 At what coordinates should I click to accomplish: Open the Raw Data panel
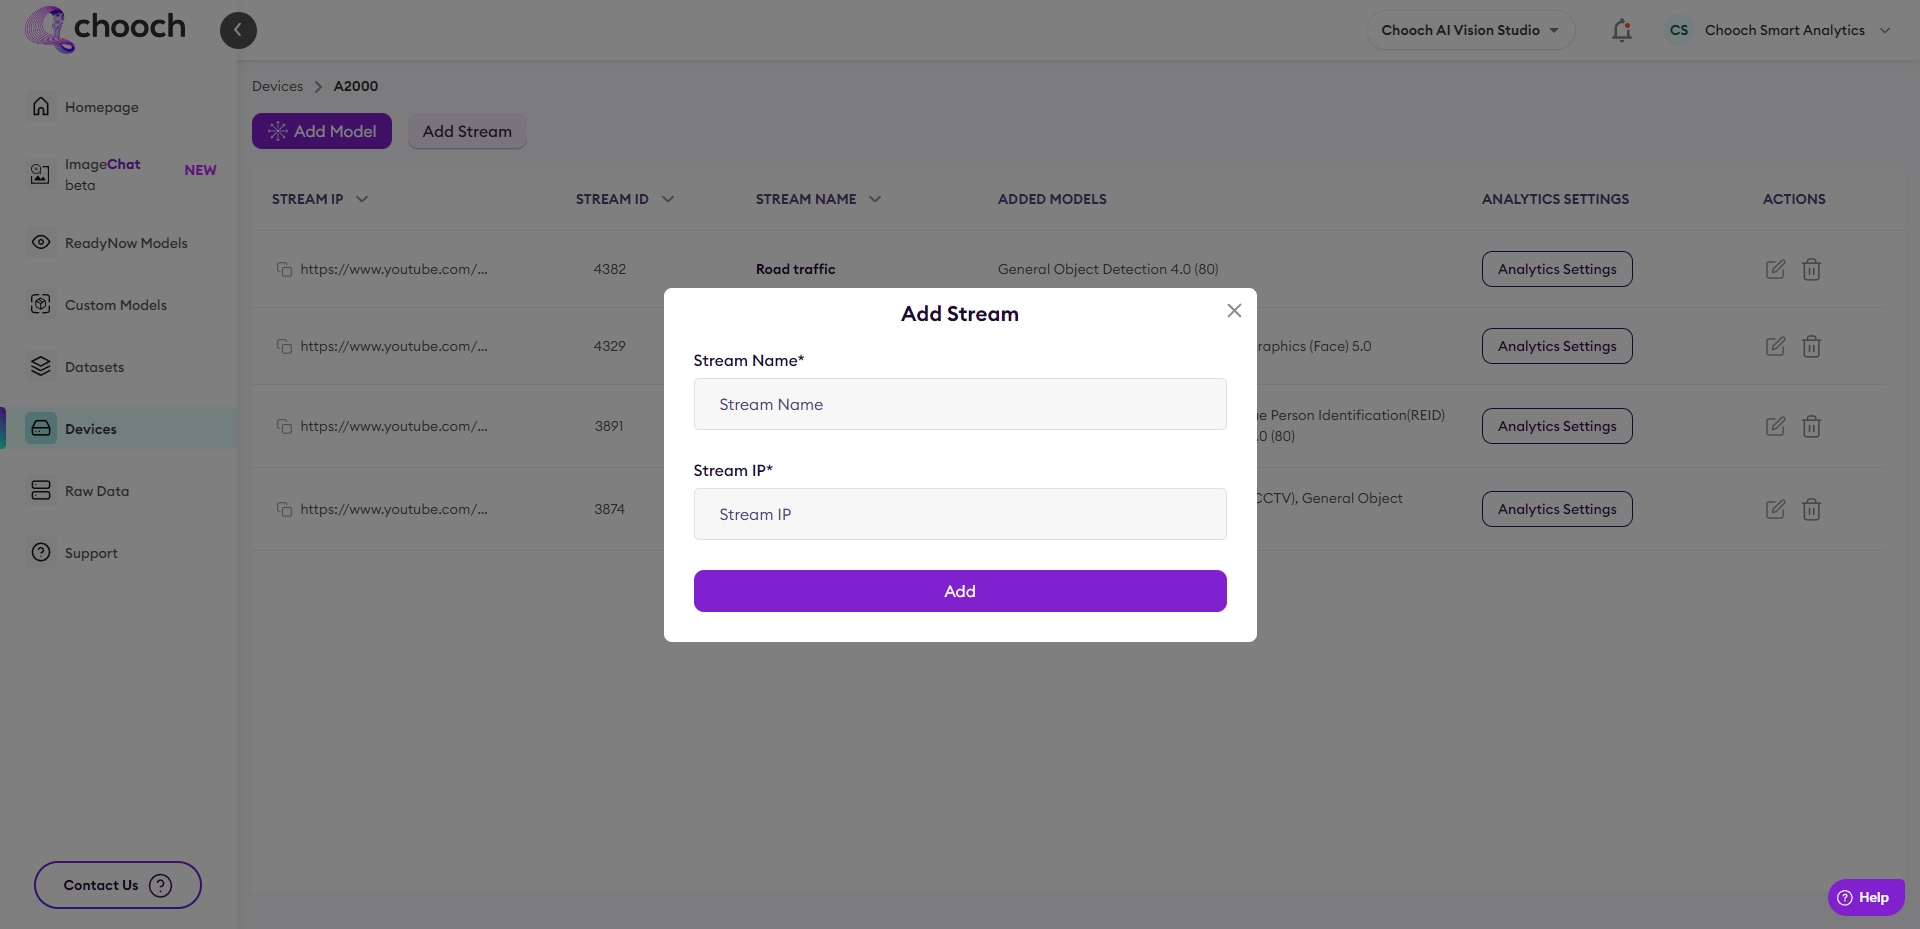[x=95, y=490]
